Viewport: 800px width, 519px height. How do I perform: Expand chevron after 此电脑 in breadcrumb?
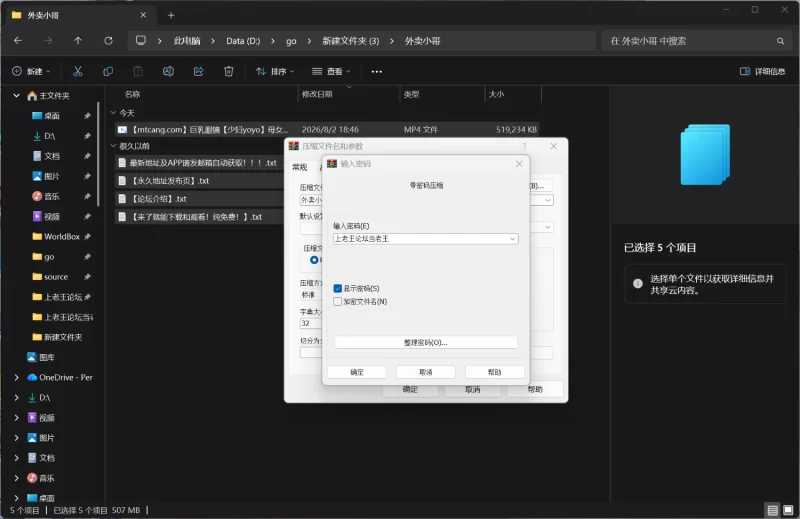click(213, 41)
